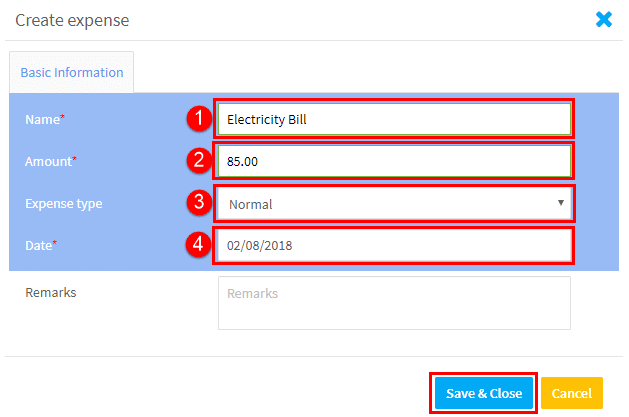Open the Date field showing 02/08/2018
This screenshot has width=629, height=417.
point(394,245)
